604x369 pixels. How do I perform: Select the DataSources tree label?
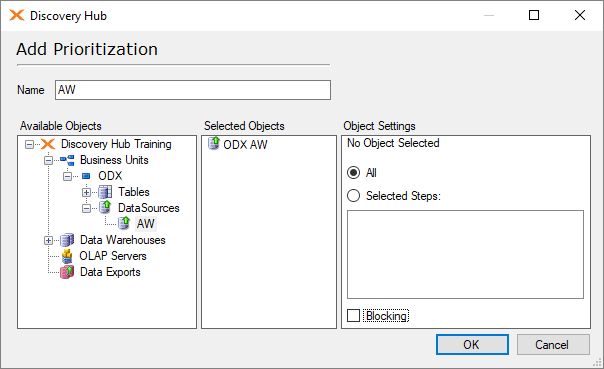149,208
